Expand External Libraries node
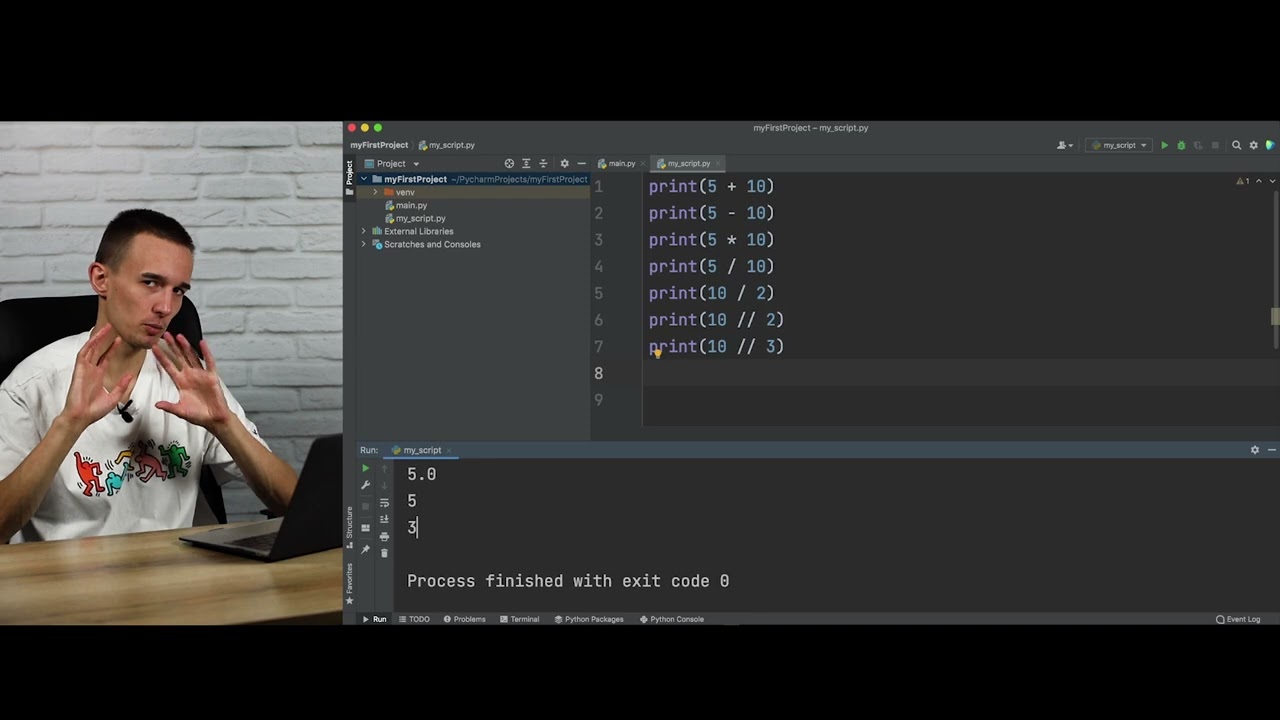 [x=364, y=231]
